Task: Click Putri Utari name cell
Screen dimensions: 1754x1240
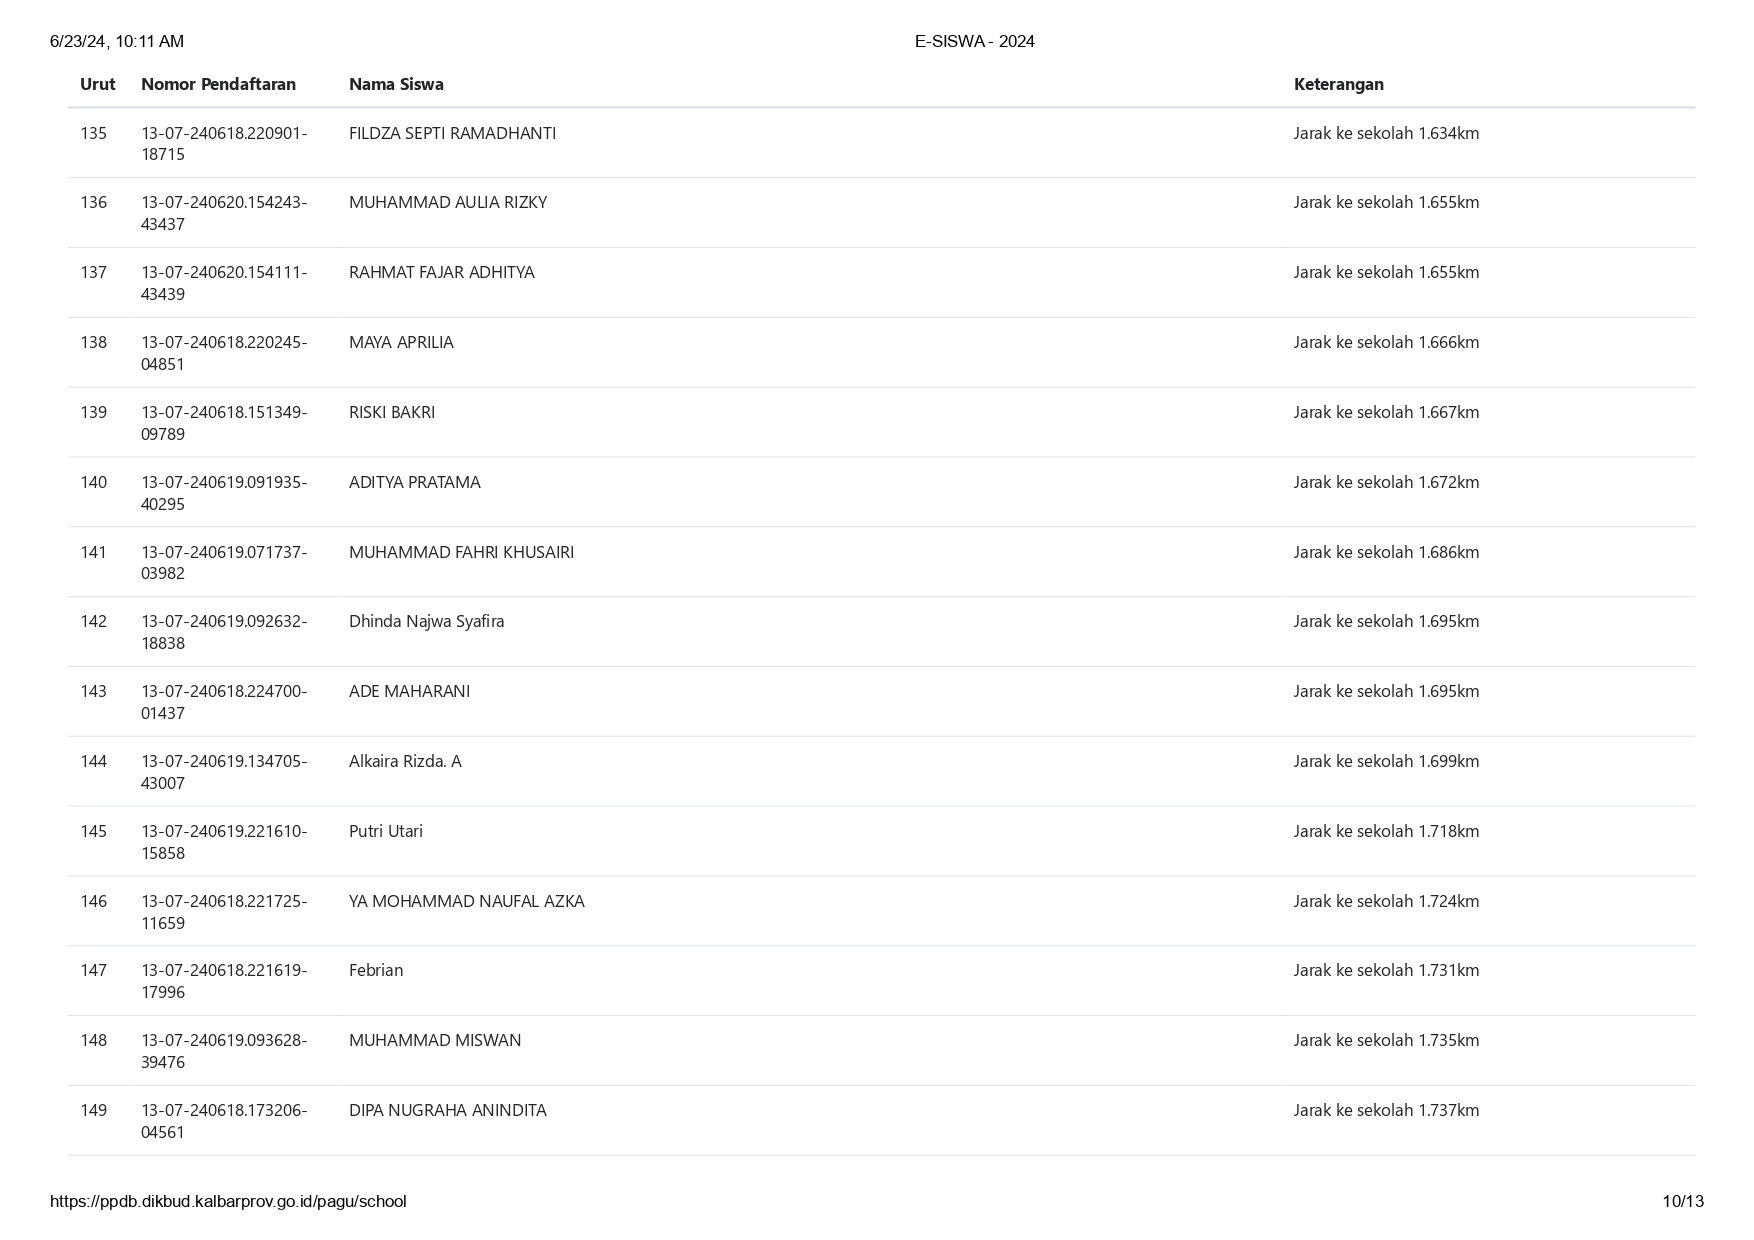Action: 385,831
